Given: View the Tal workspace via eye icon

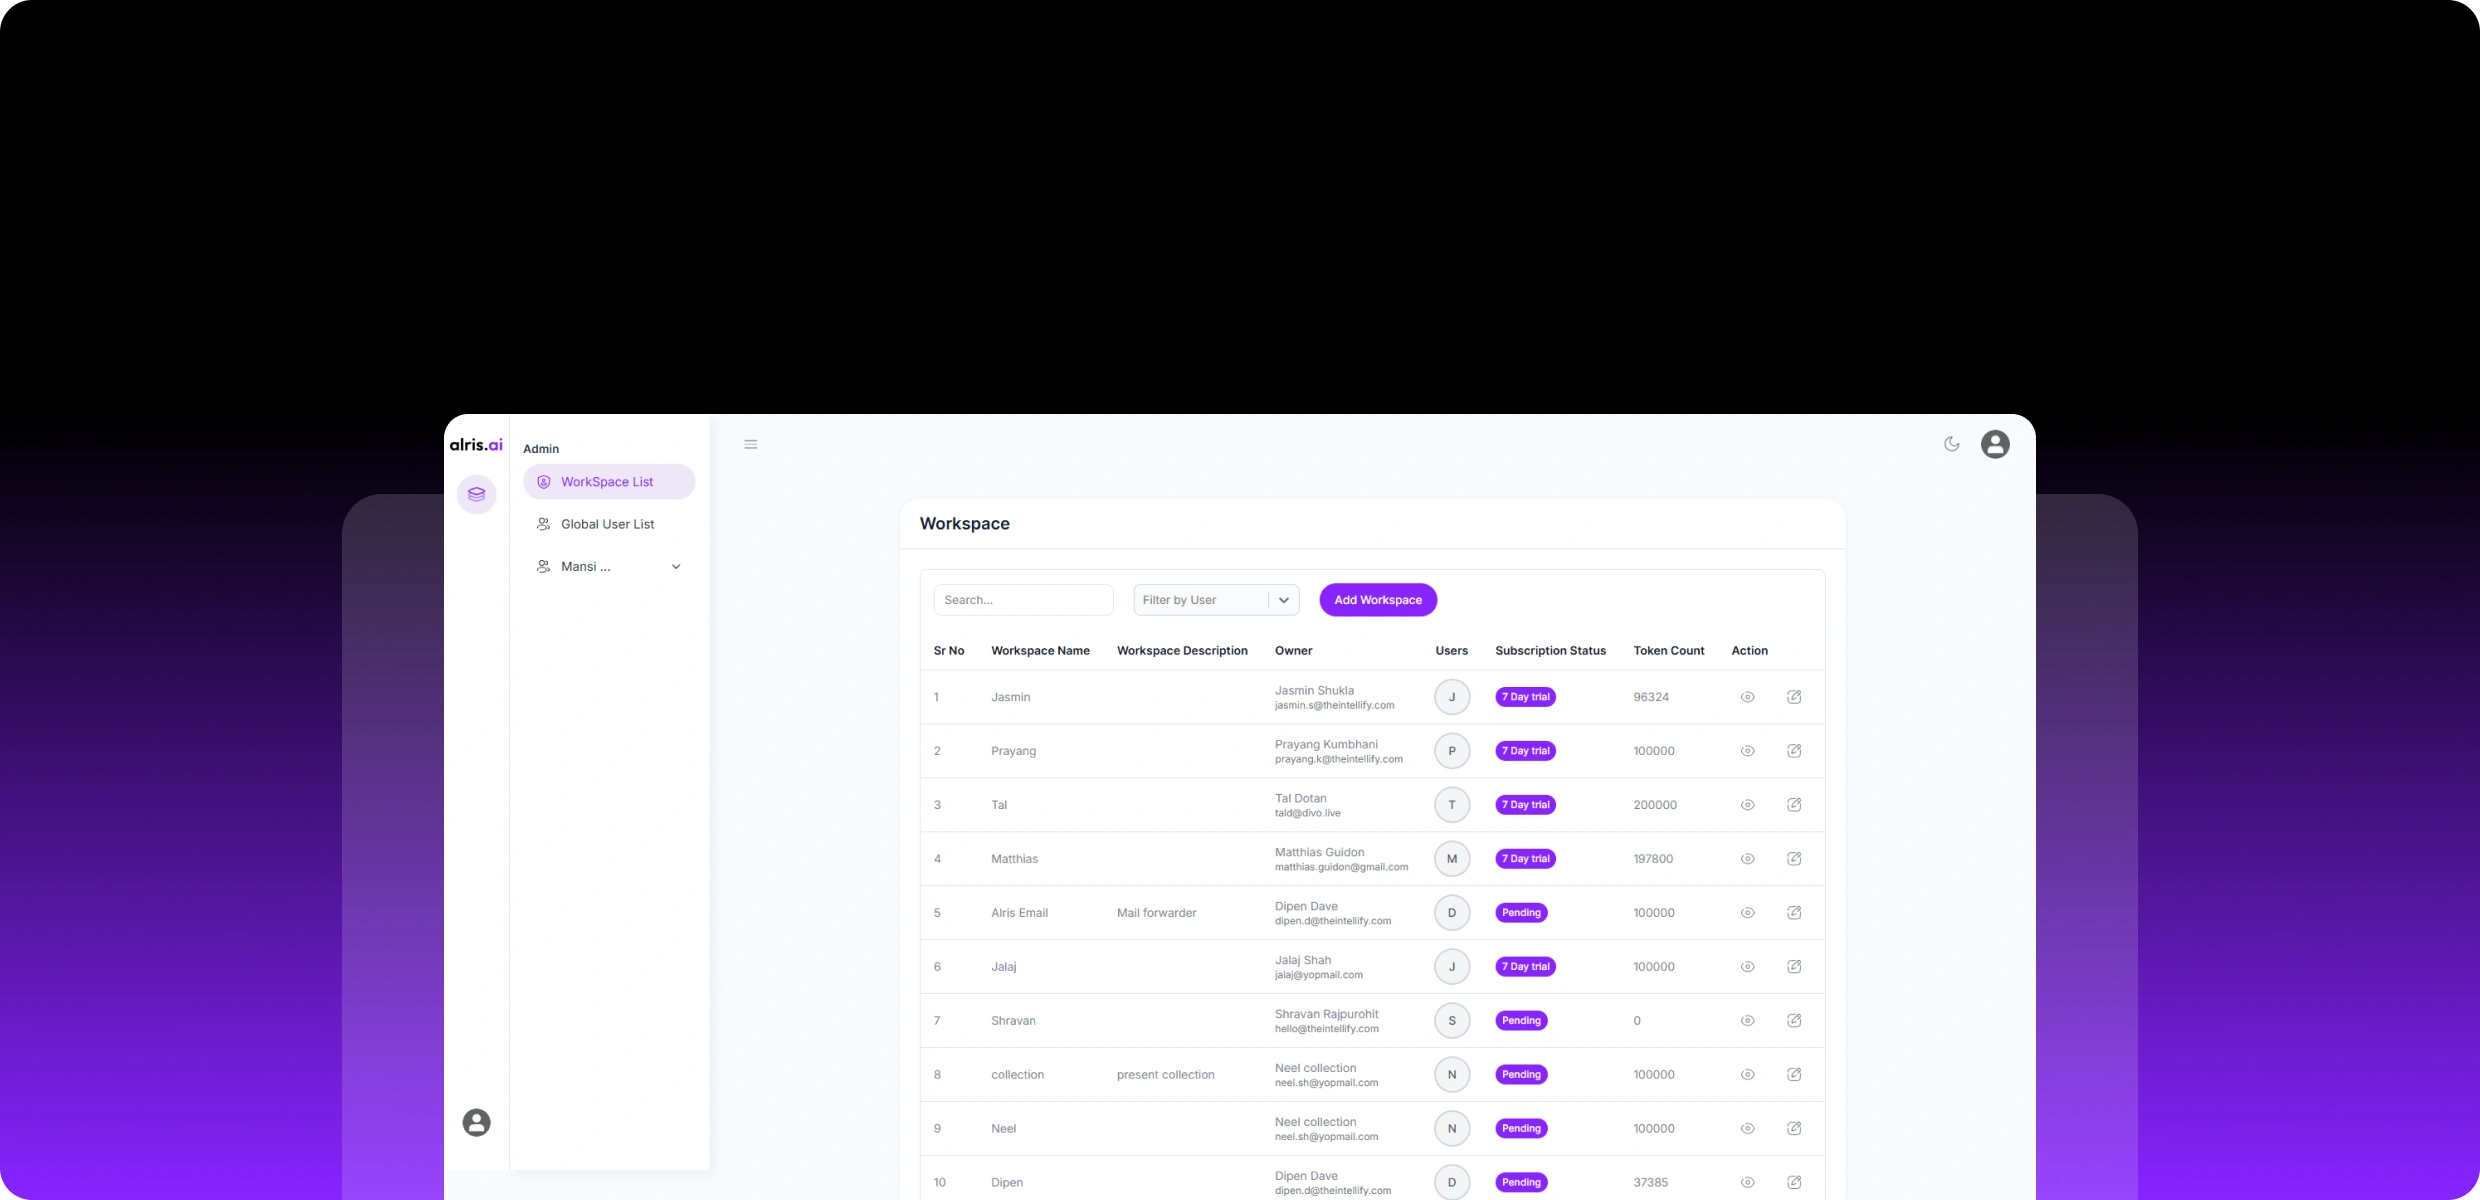Looking at the screenshot, I should (x=1747, y=805).
